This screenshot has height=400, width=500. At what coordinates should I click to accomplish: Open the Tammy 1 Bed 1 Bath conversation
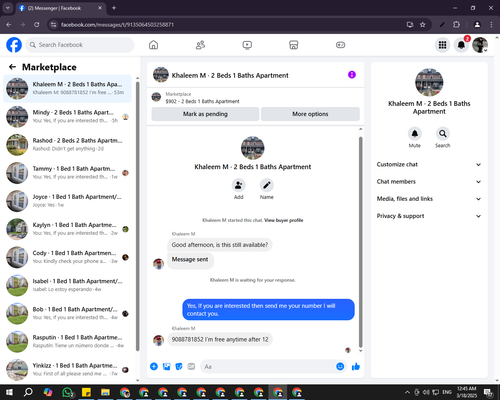click(x=67, y=173)
